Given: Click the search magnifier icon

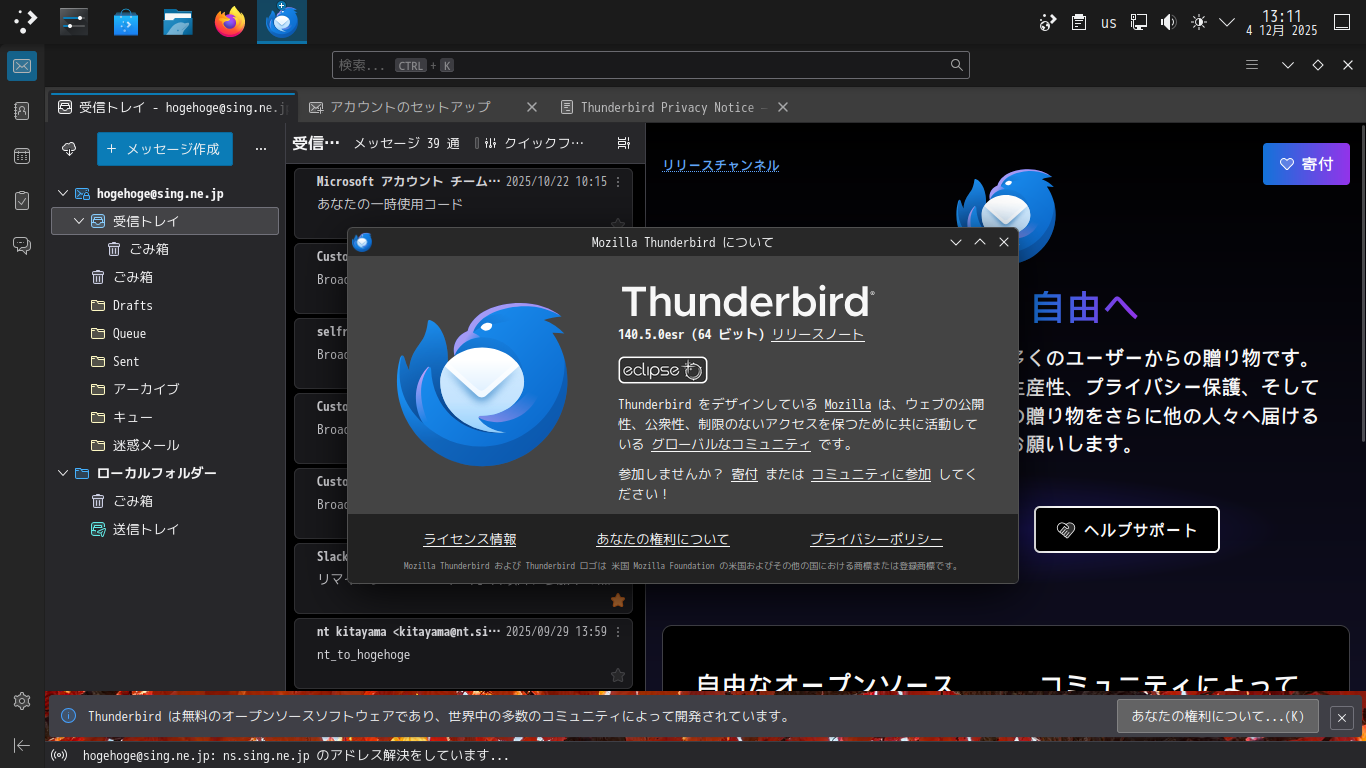Looking at the screenshot, I should [x=957, y=65].
